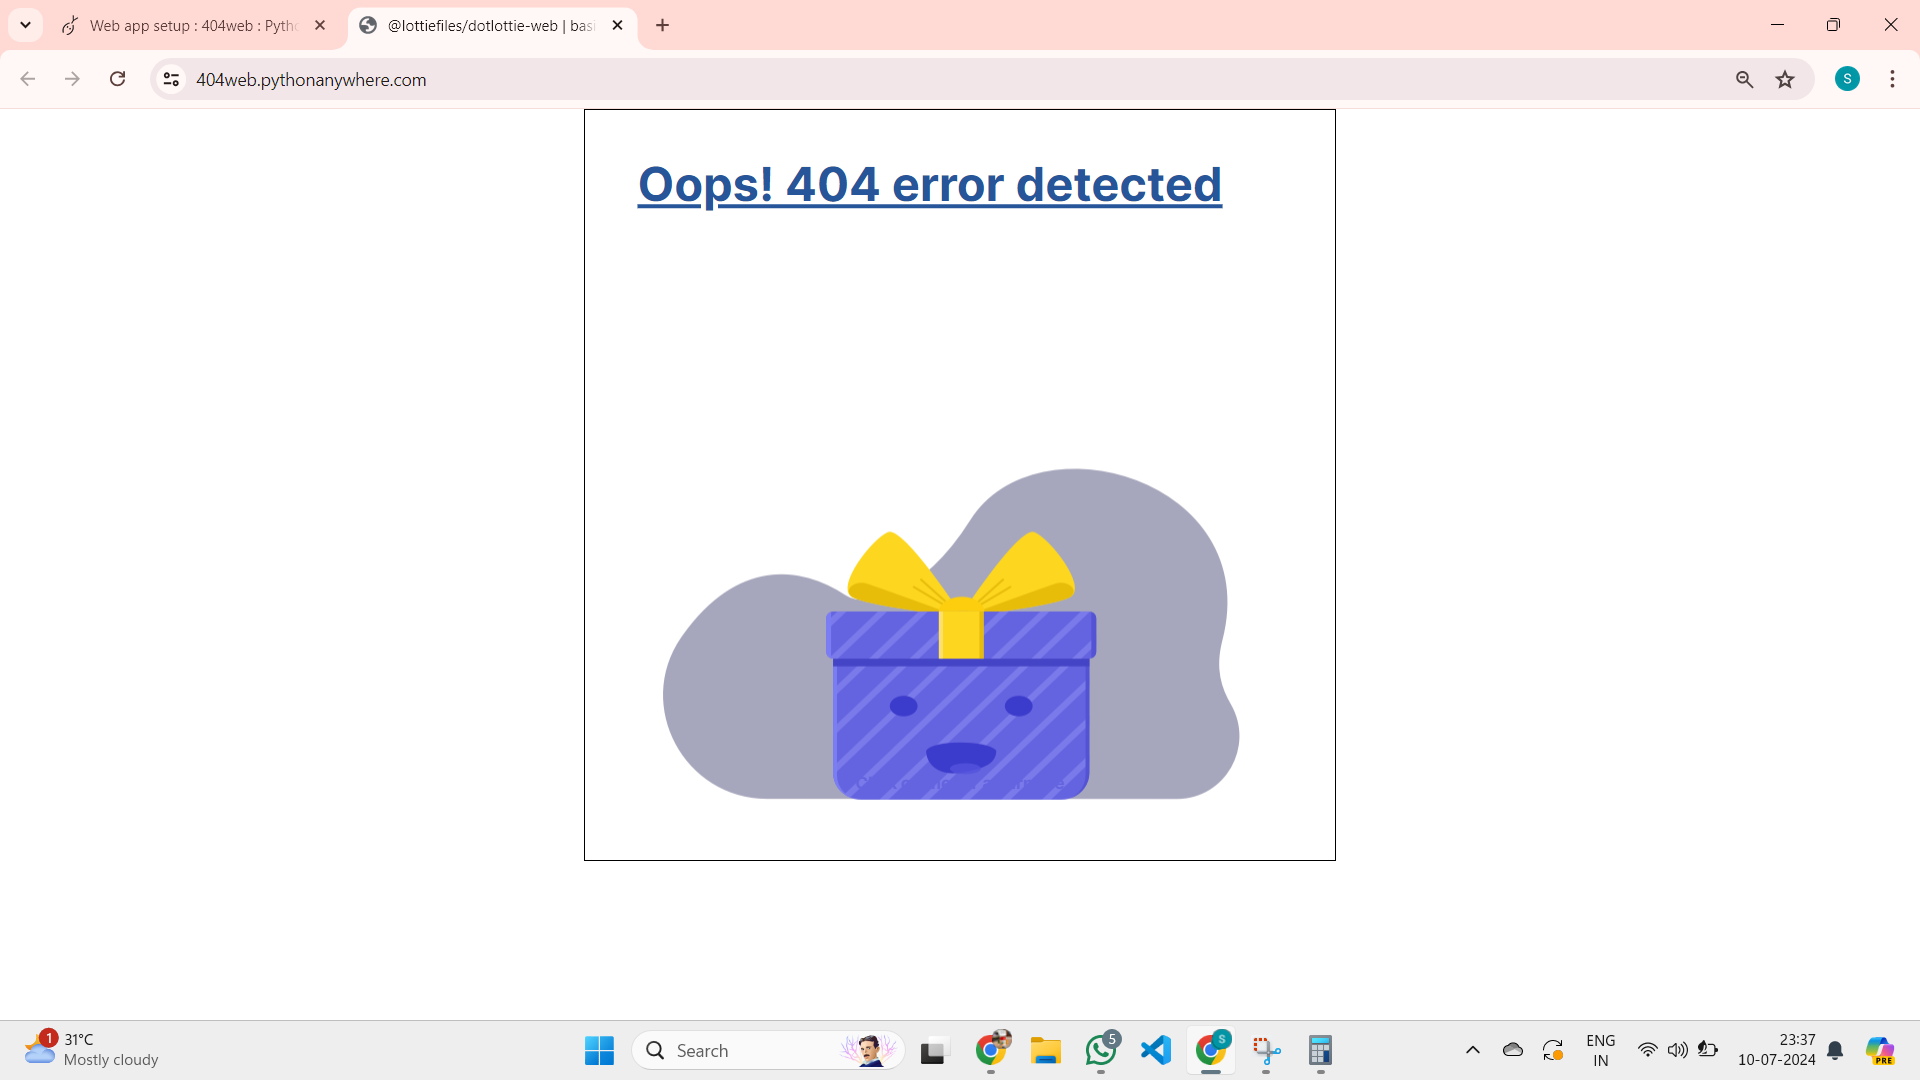Image resolution: width=1920 pixels, height=1080 pixels.
Task: Open a new browser tab
Action: tap(662, 25)
